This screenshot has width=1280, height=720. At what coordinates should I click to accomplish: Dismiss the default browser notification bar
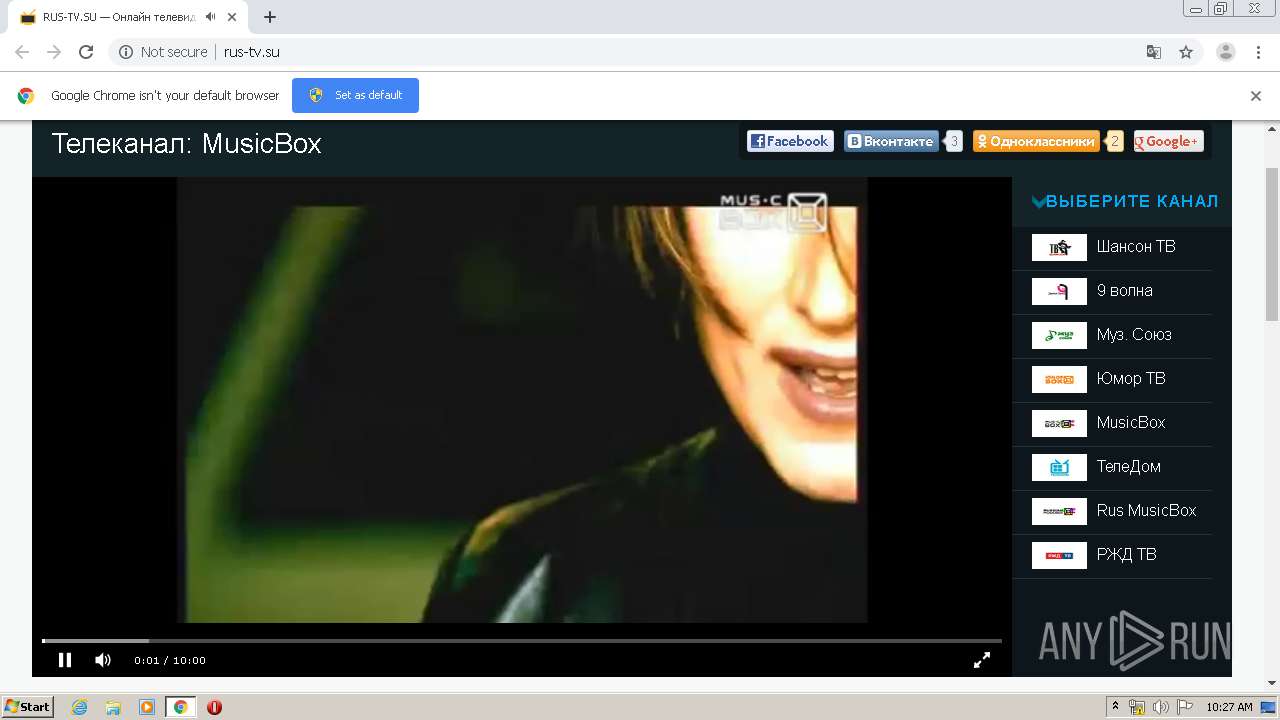tap(1256, 96)
